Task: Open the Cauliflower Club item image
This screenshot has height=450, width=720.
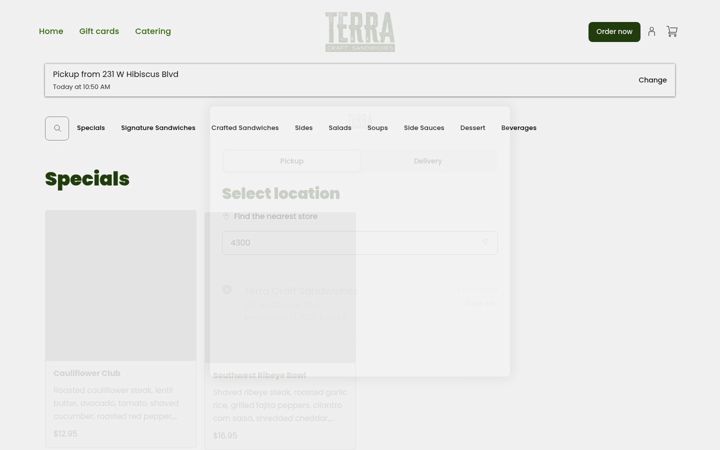Action: (x=121, y=285)
